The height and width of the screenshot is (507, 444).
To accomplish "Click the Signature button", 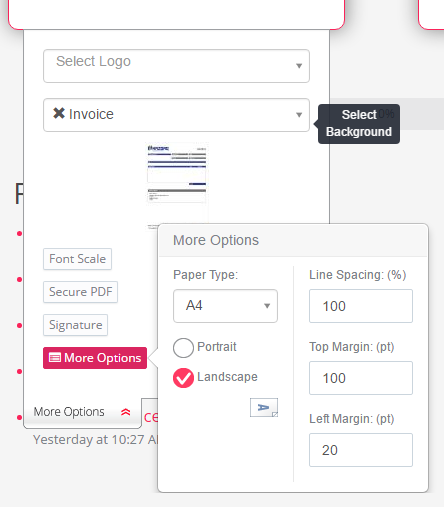I will coord(75,325).
